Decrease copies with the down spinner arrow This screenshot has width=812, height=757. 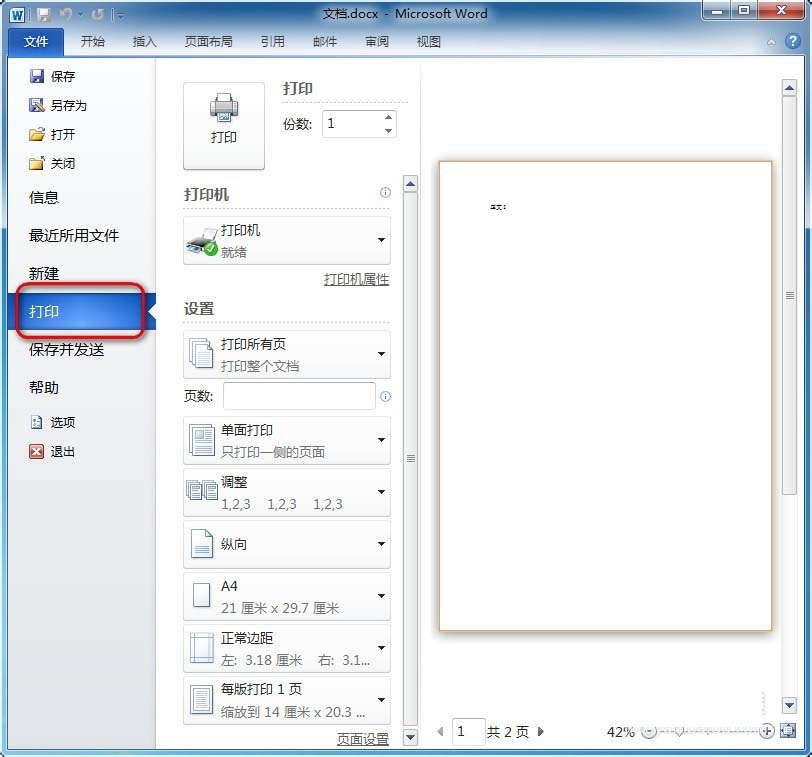[x=389, y=130]
